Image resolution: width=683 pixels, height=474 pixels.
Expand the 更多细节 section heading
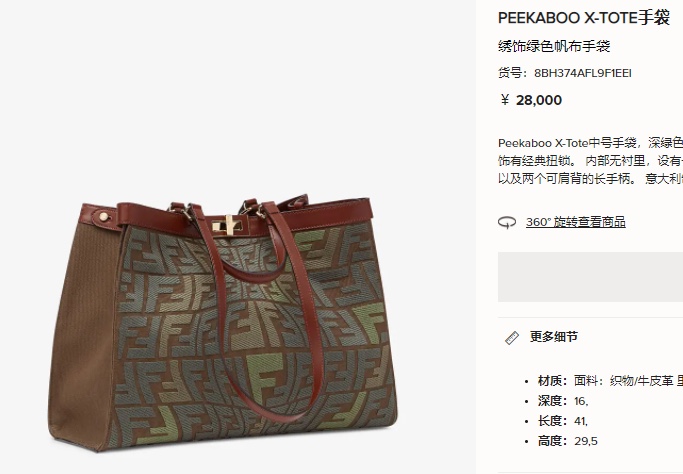[554, 337]
